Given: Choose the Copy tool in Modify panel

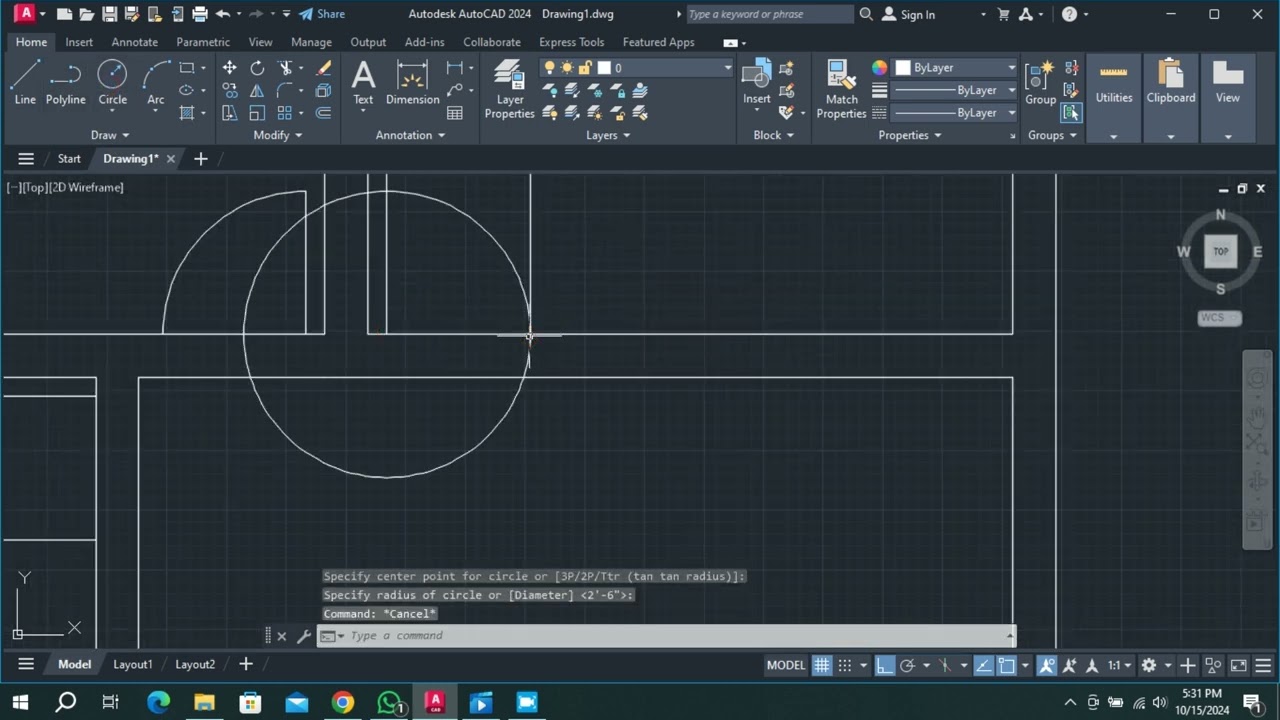Looking at the screenshot, I should pyautogui.click(x=230, y=91).
